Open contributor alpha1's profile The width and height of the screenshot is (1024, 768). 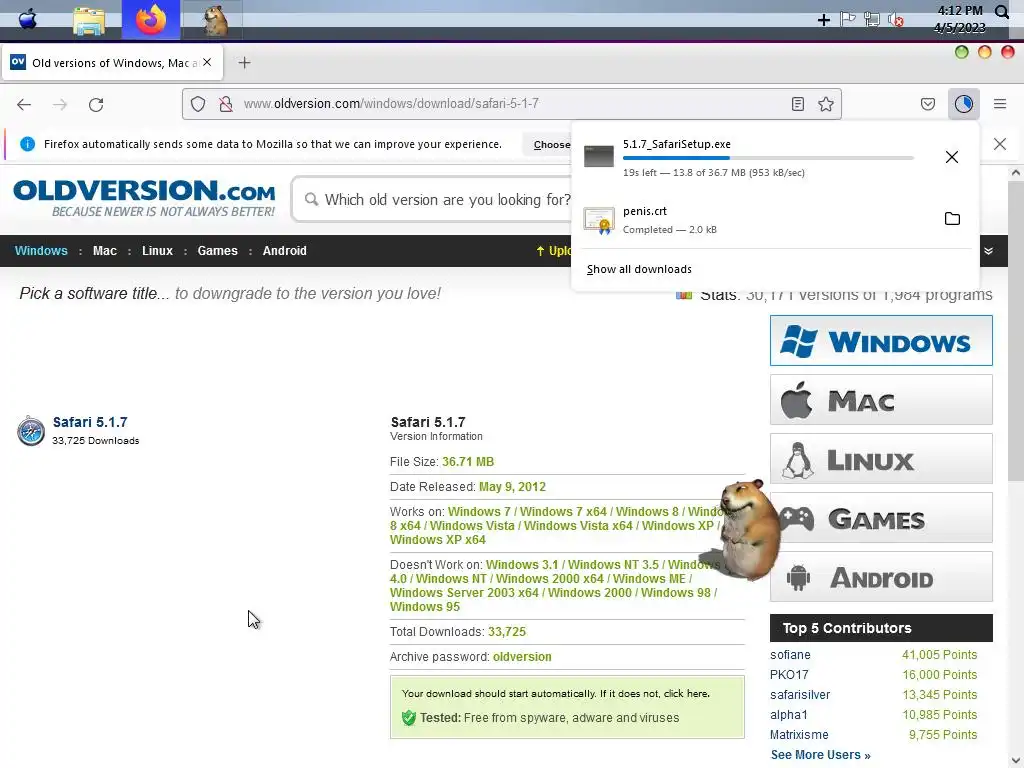(x=788, y=715)
